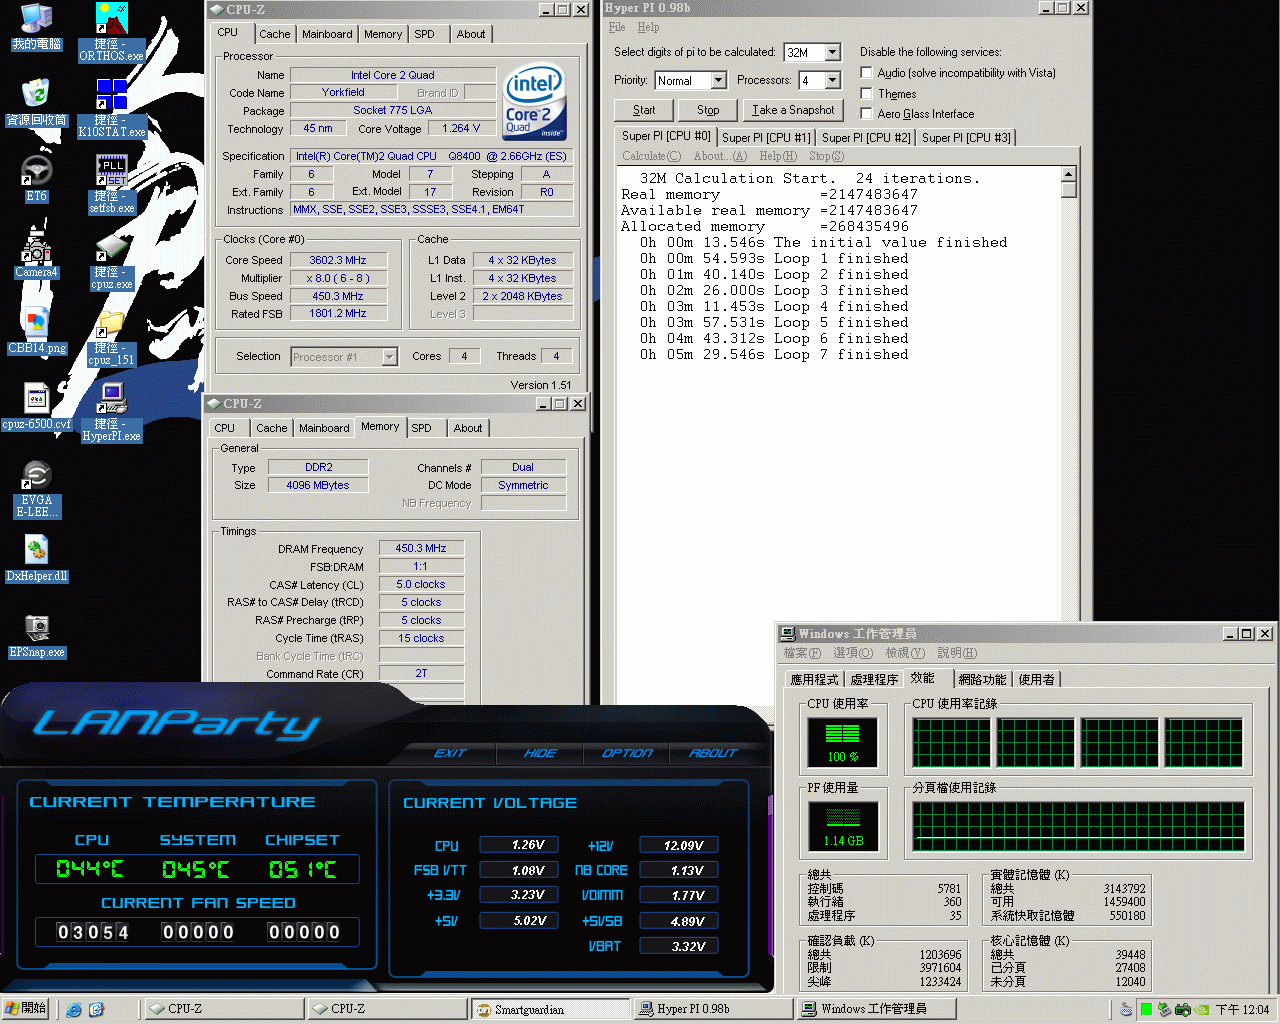
Task: Click the green square system tray icon
Action: (x=1146, y=1010)
